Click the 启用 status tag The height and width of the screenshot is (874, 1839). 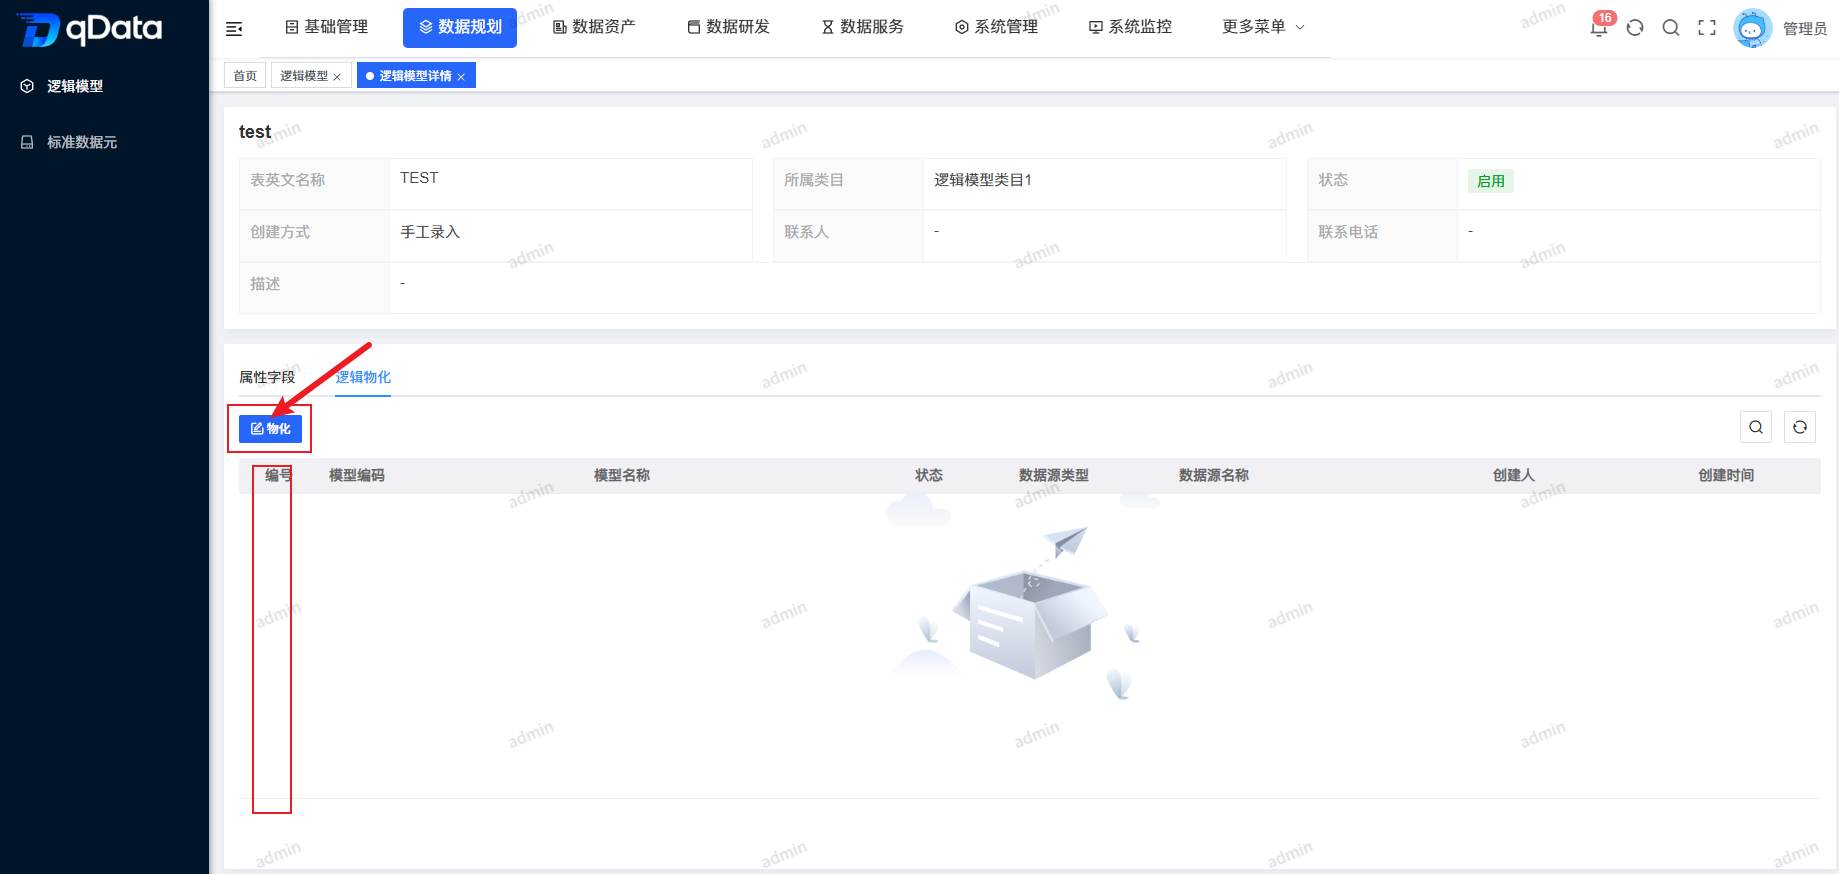[1491, 181]
